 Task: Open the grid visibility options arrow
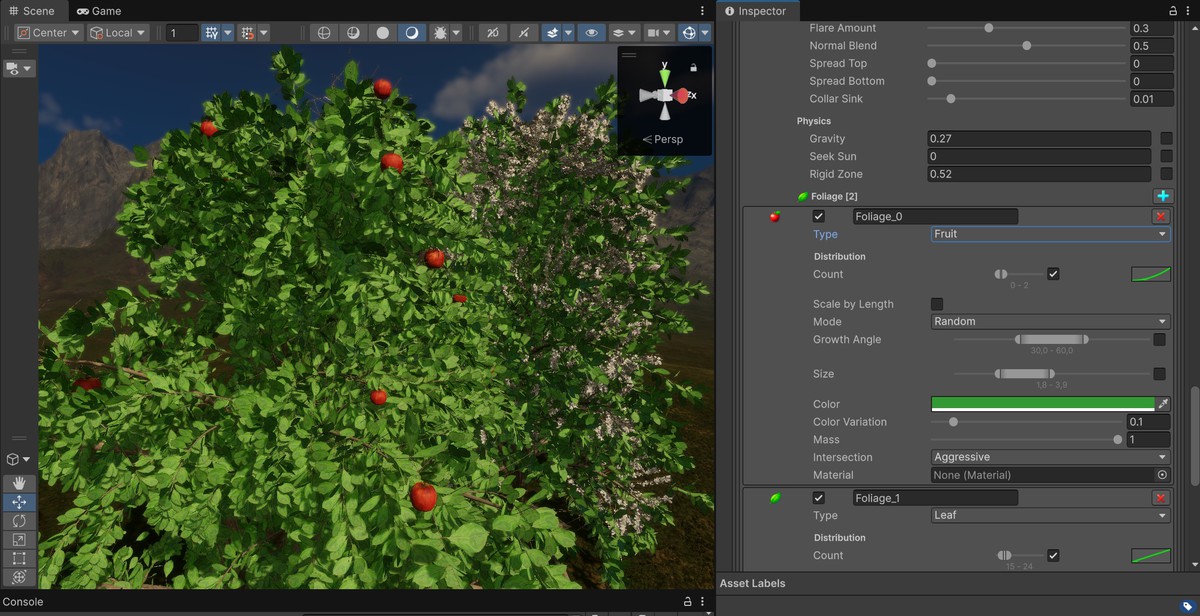[x=228, y=32]
